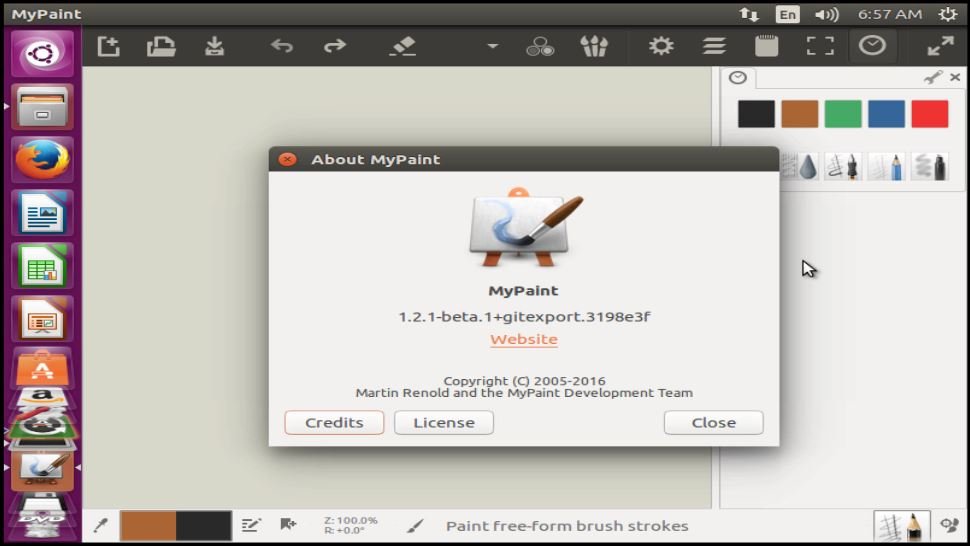Click the New canvas toolbar icon

click(108, 46)
